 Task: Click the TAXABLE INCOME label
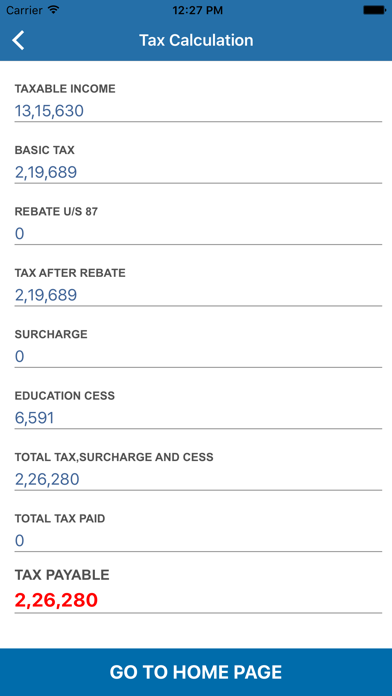65,89
